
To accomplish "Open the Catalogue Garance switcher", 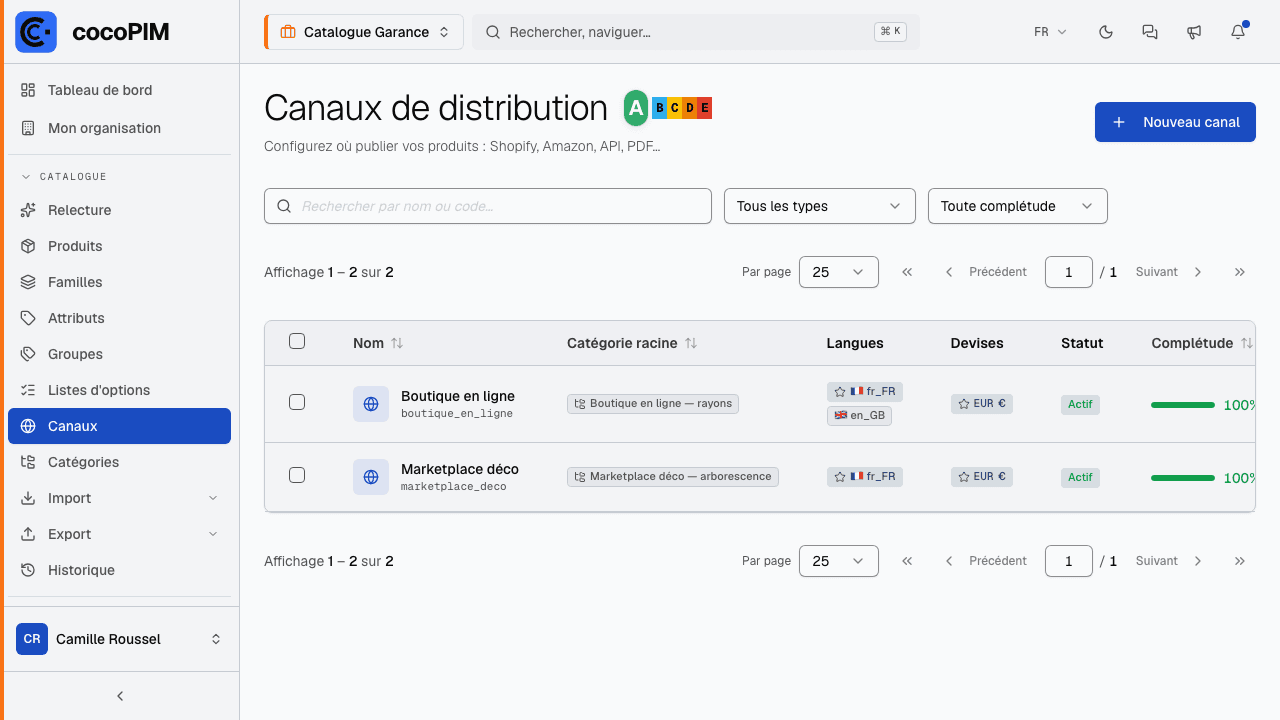I will point(364,32).
